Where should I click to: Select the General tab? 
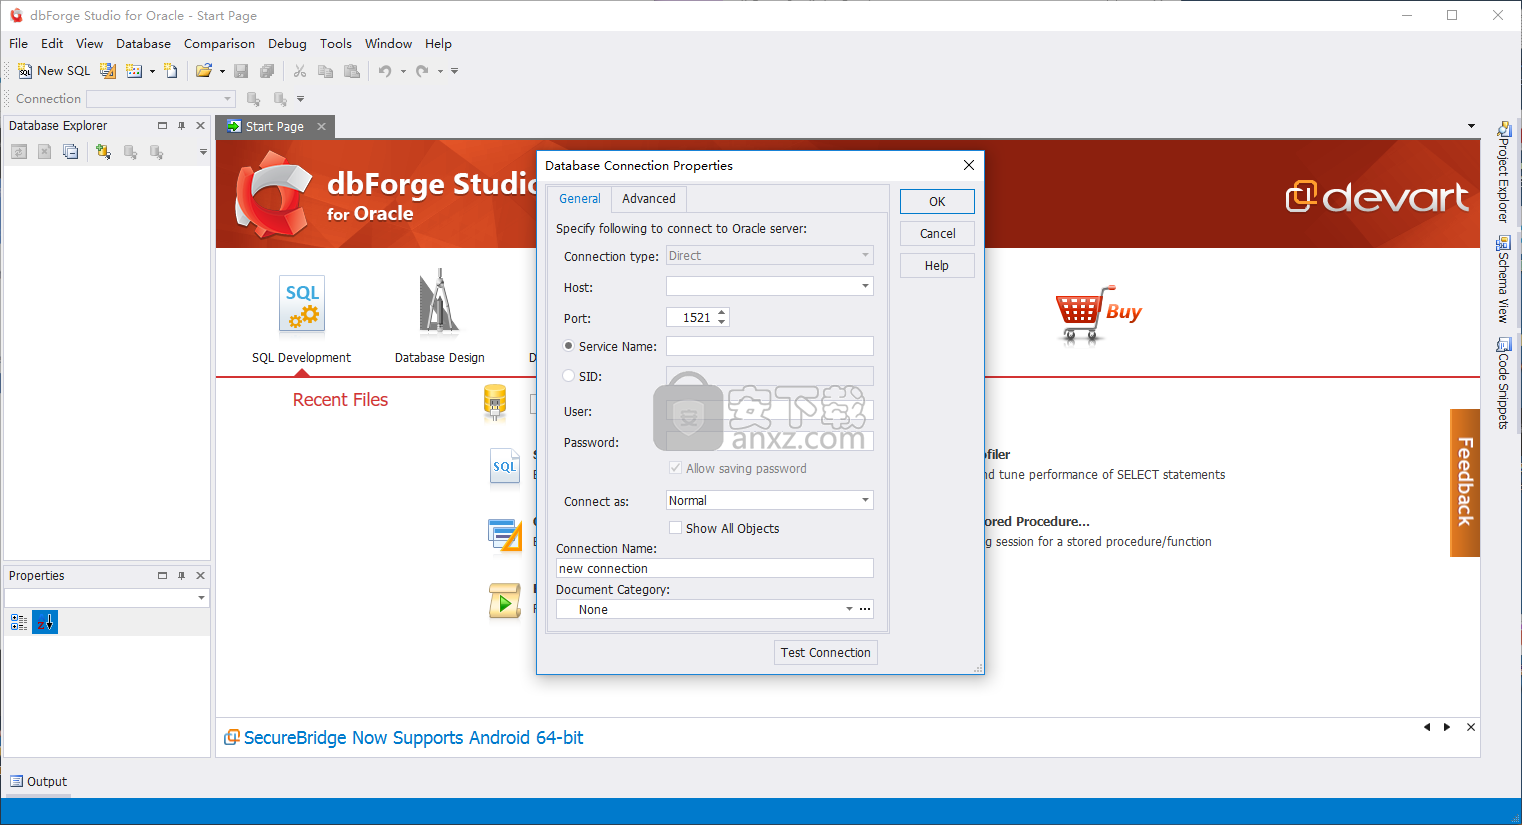tap(580, 199)
